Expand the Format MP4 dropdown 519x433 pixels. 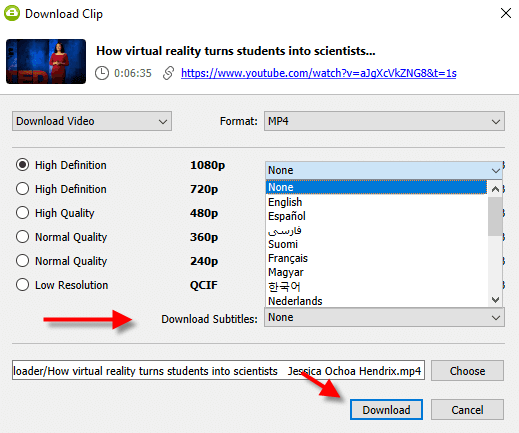tap(384, 121)
